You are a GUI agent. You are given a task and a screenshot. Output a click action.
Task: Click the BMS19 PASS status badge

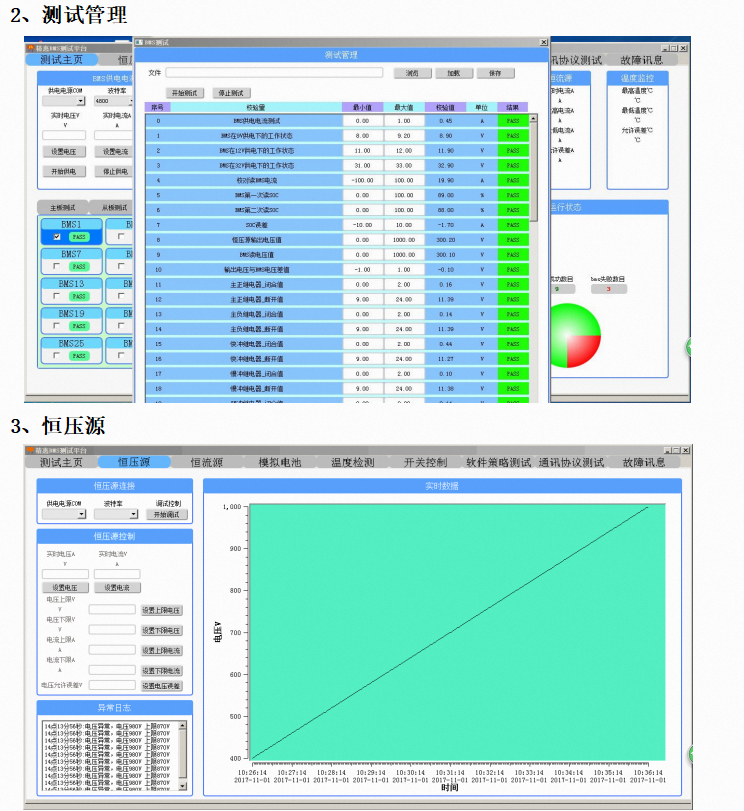80,326
